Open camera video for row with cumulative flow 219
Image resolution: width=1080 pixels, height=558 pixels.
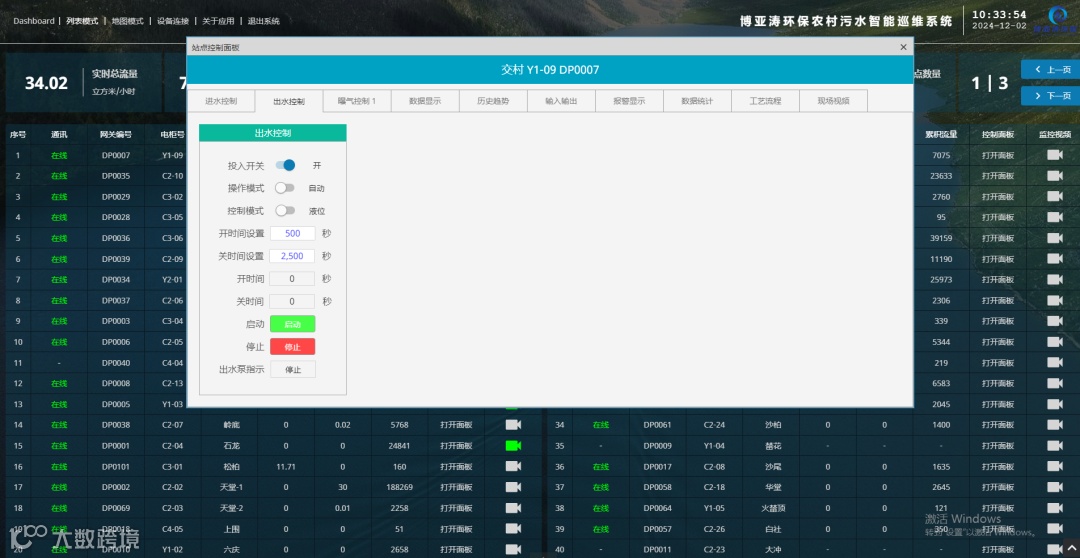tap(1055, 362)
